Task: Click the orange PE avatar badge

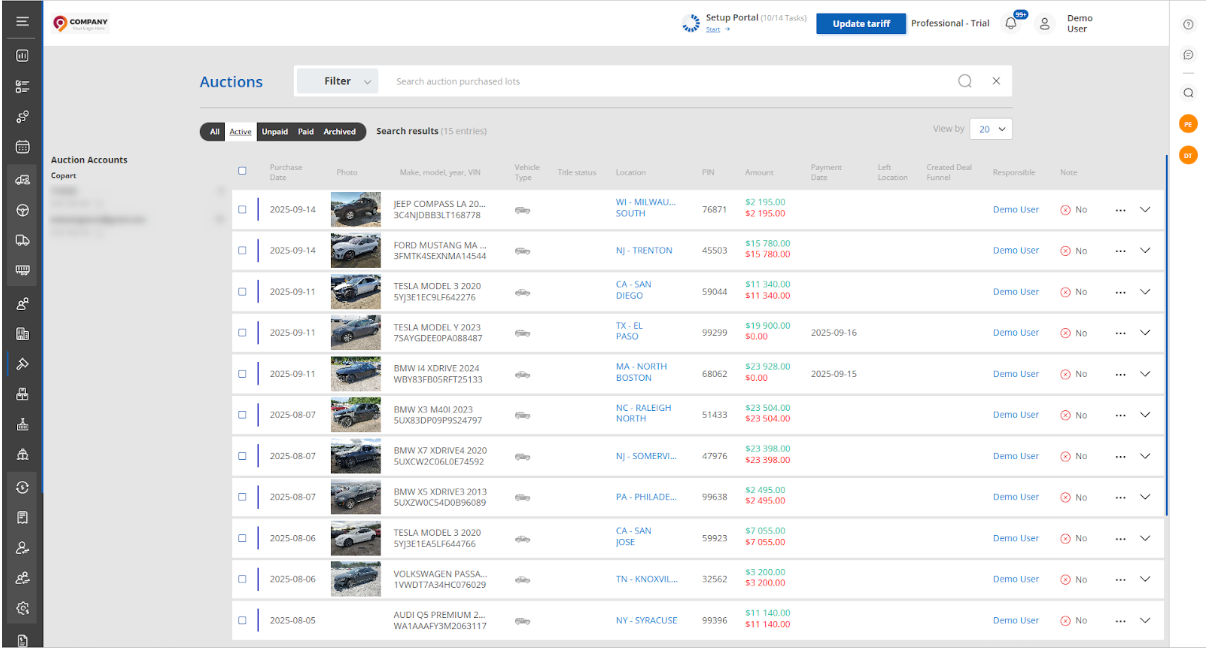Action: (1188, 123)
